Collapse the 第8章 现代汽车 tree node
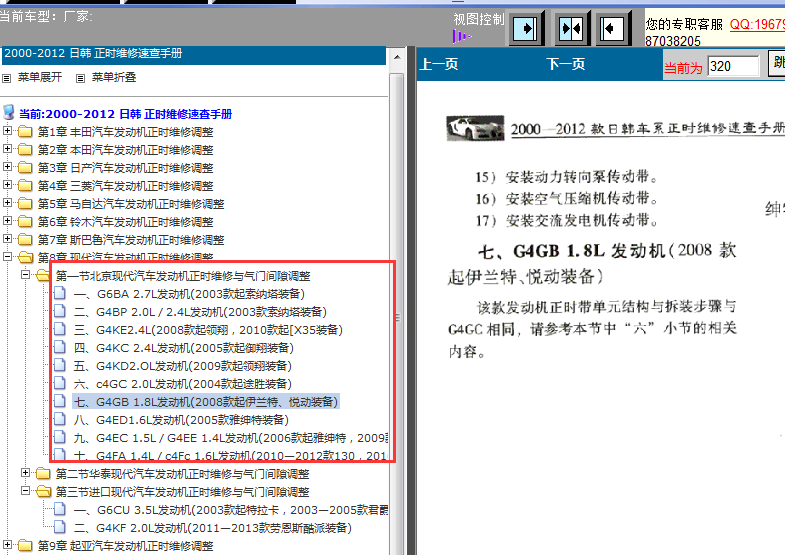This screenshot has height=555, width=785. coord(7,257)
